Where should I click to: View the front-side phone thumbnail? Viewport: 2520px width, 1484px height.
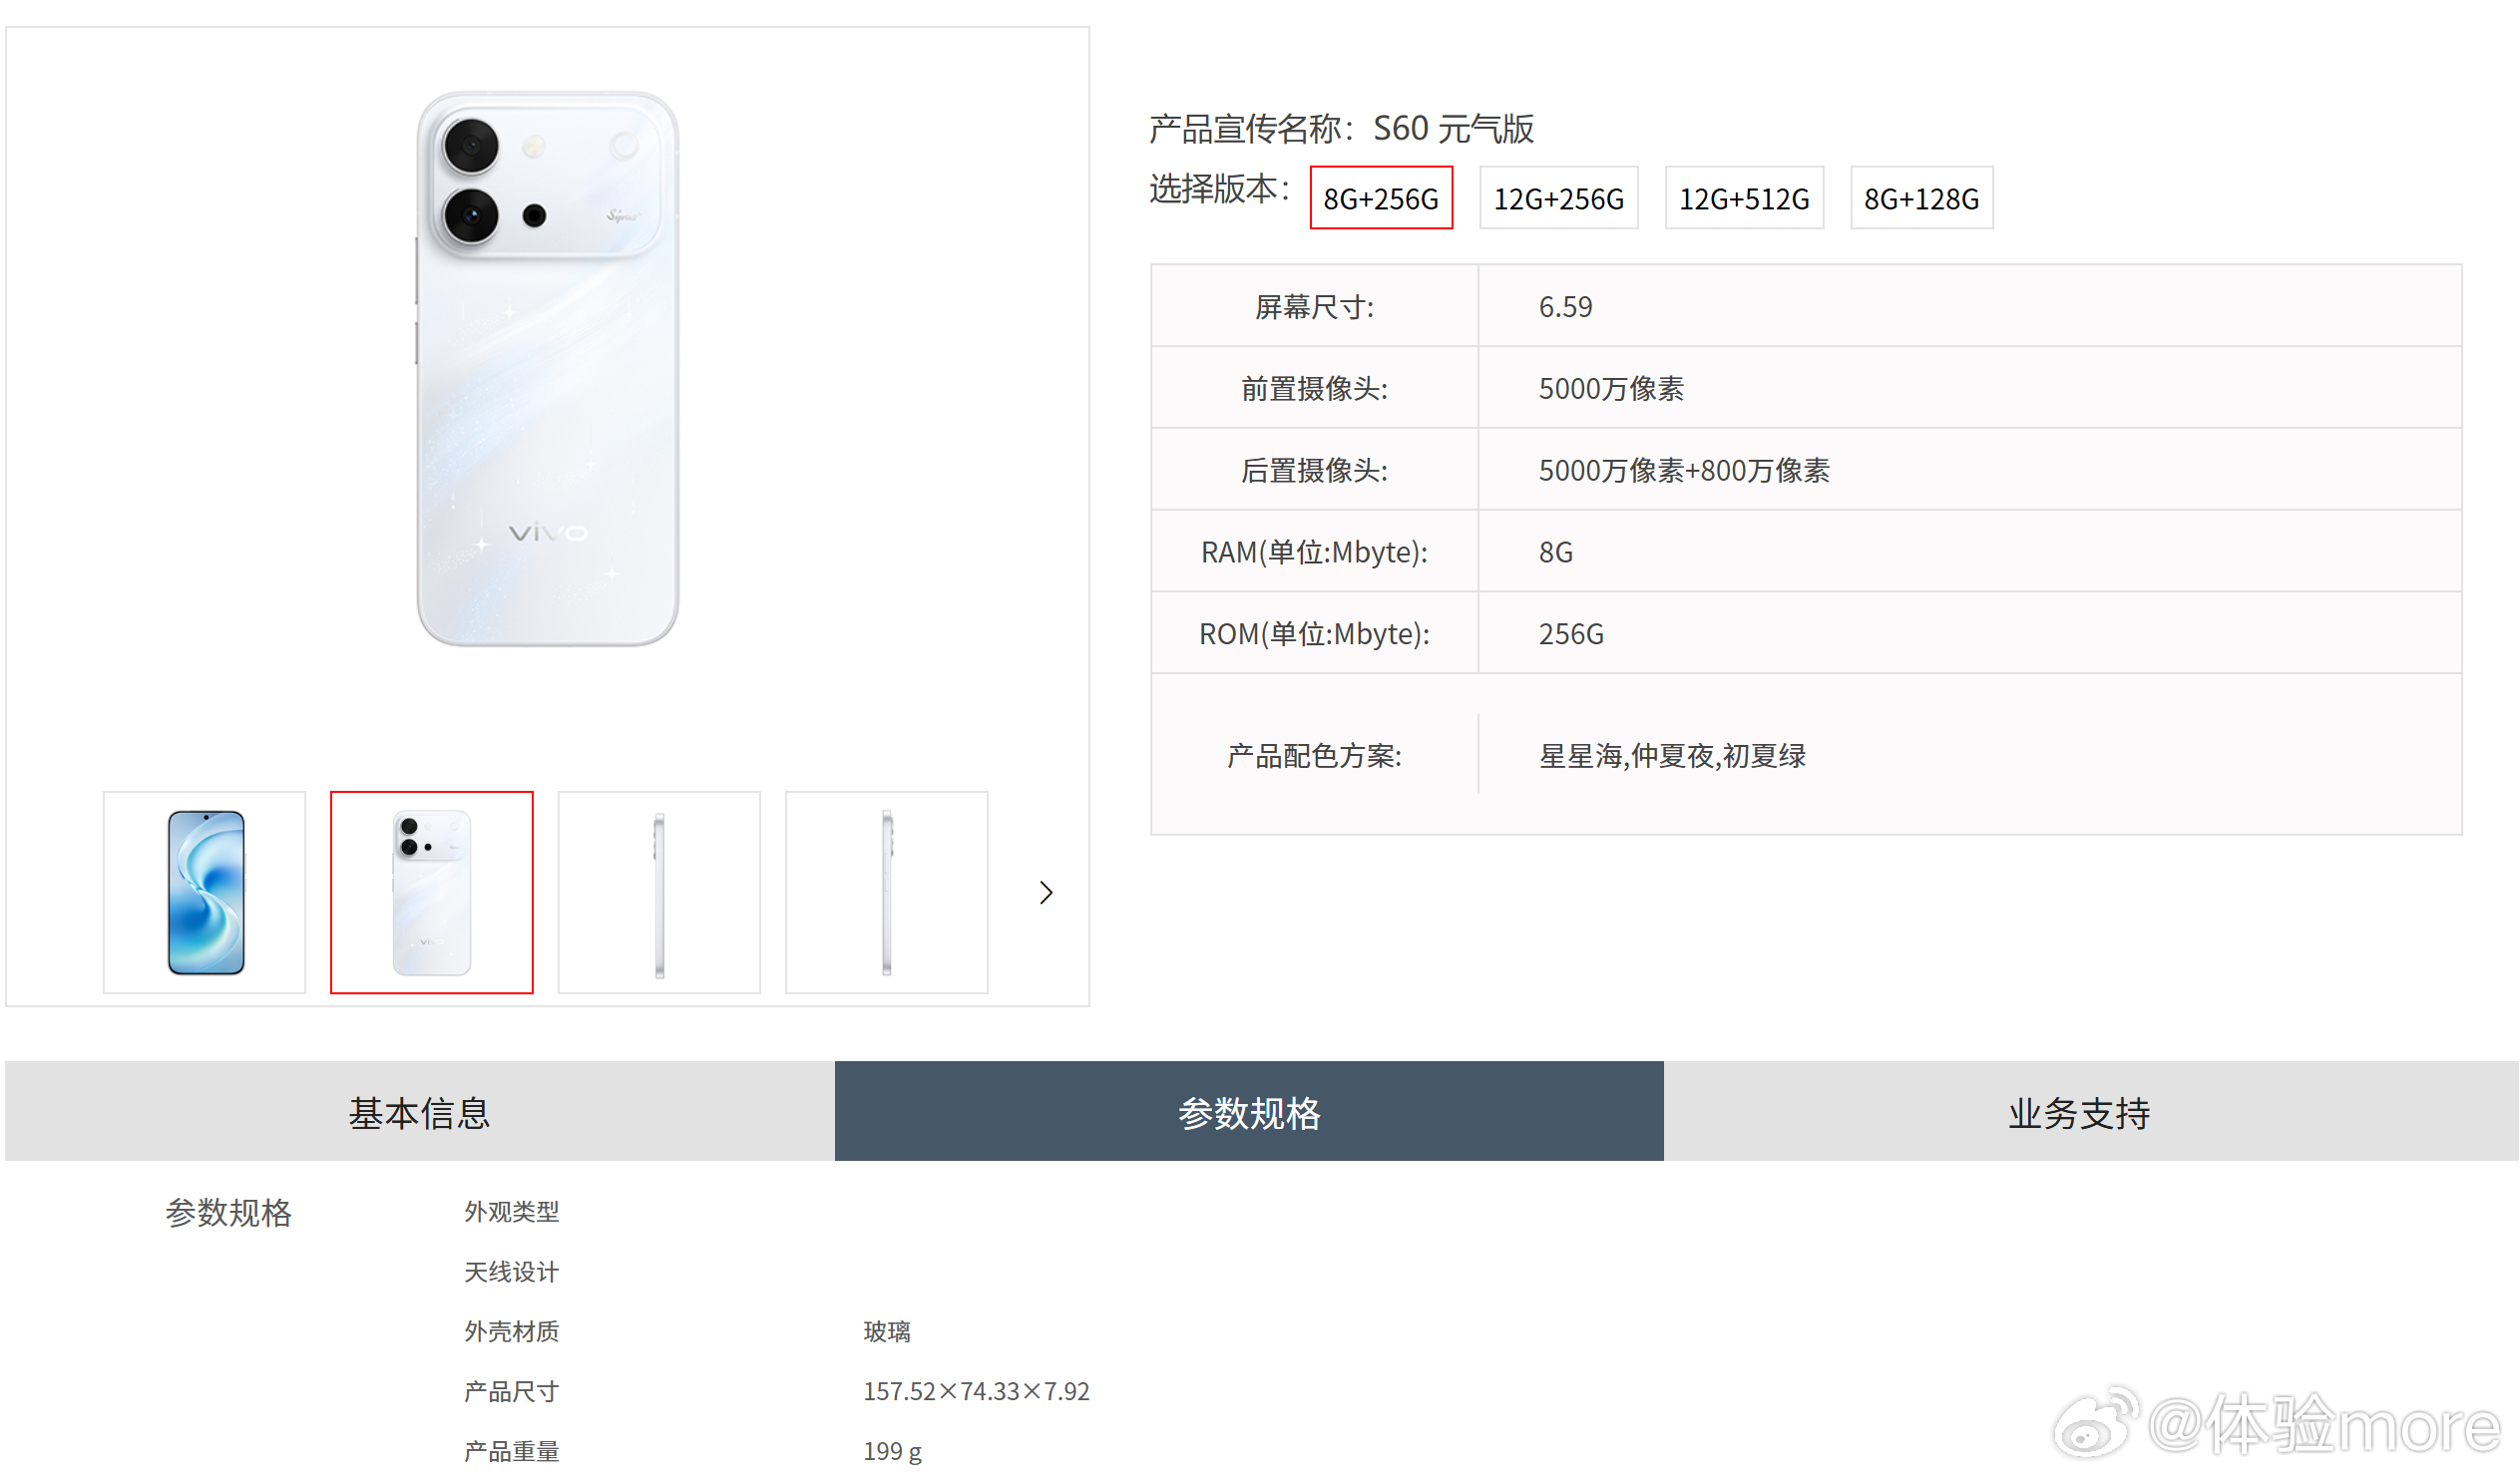point(204,893)
